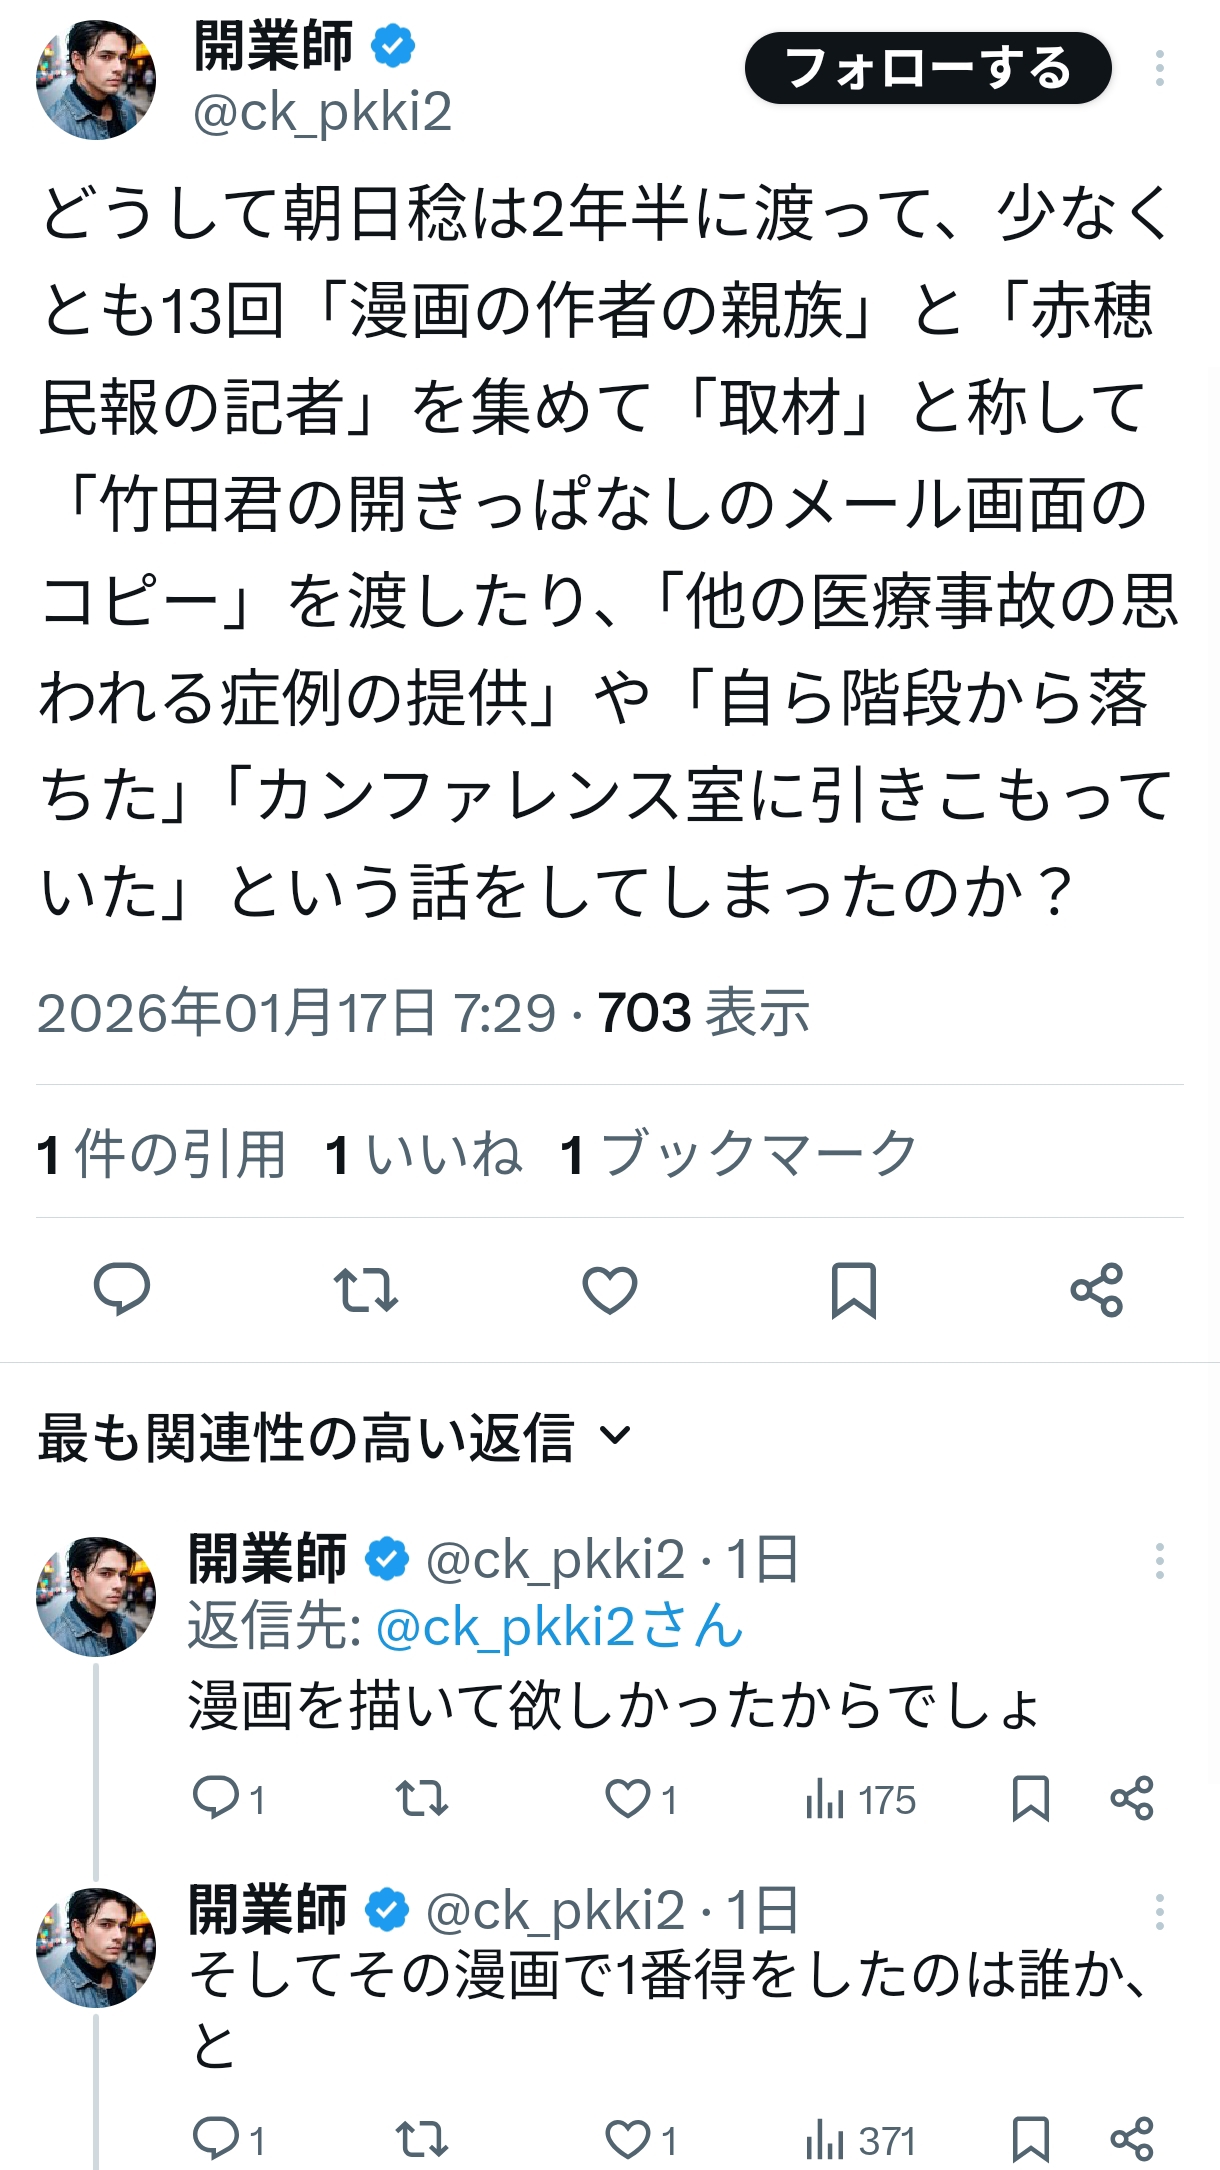Bookmark the main tweet

click(854, 1289)
